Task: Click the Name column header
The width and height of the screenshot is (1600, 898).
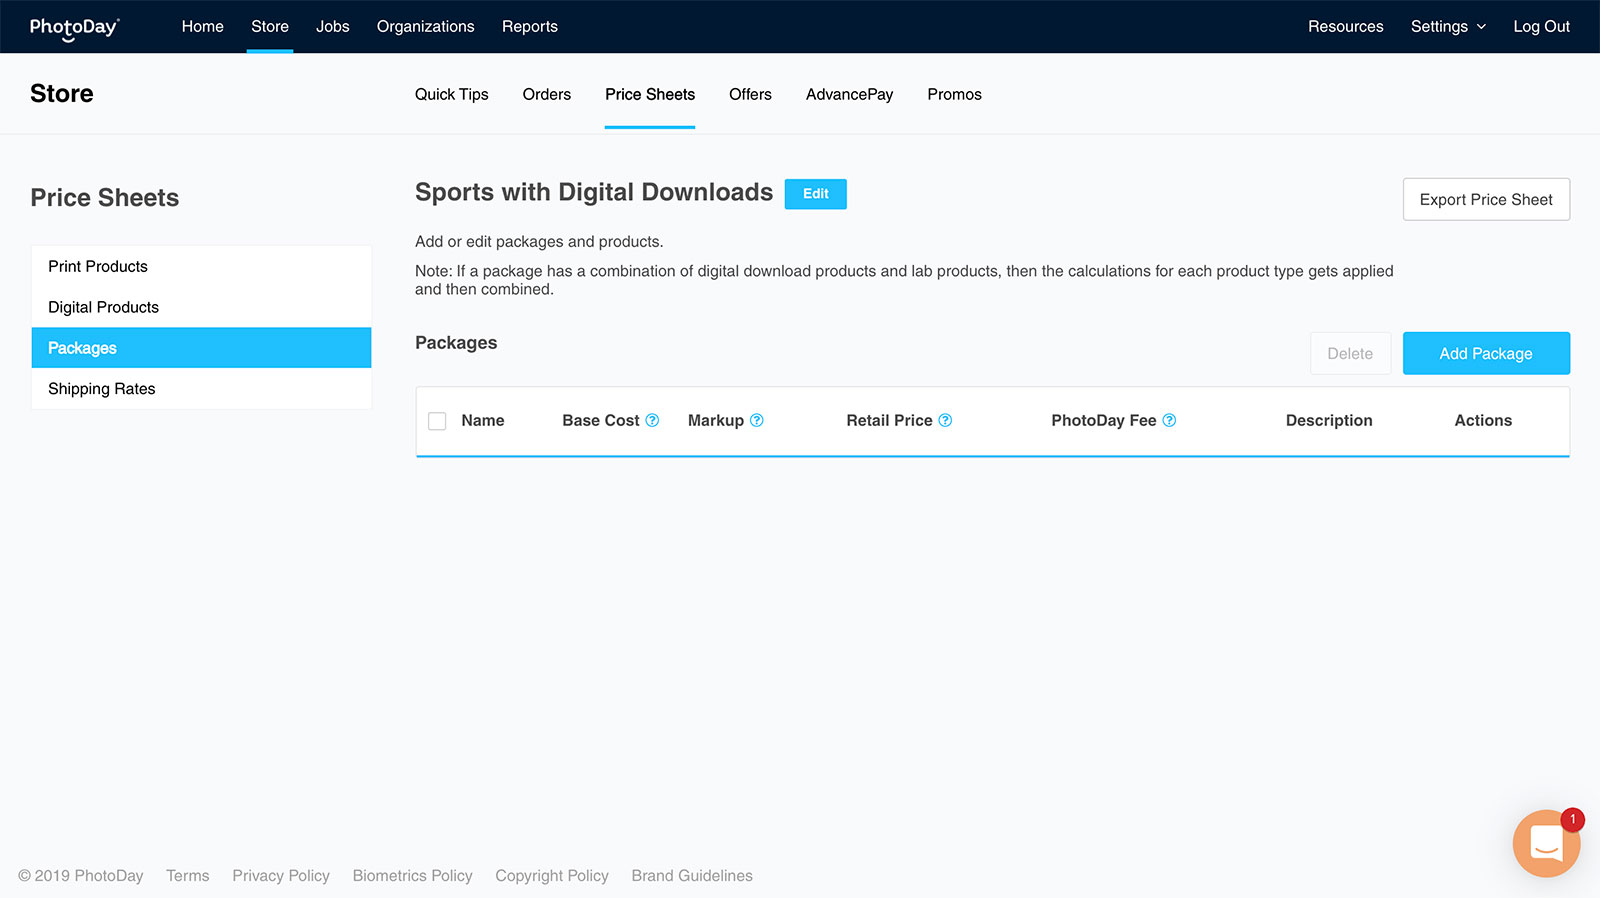Action: pyautogui.click(x=483, y=421)
